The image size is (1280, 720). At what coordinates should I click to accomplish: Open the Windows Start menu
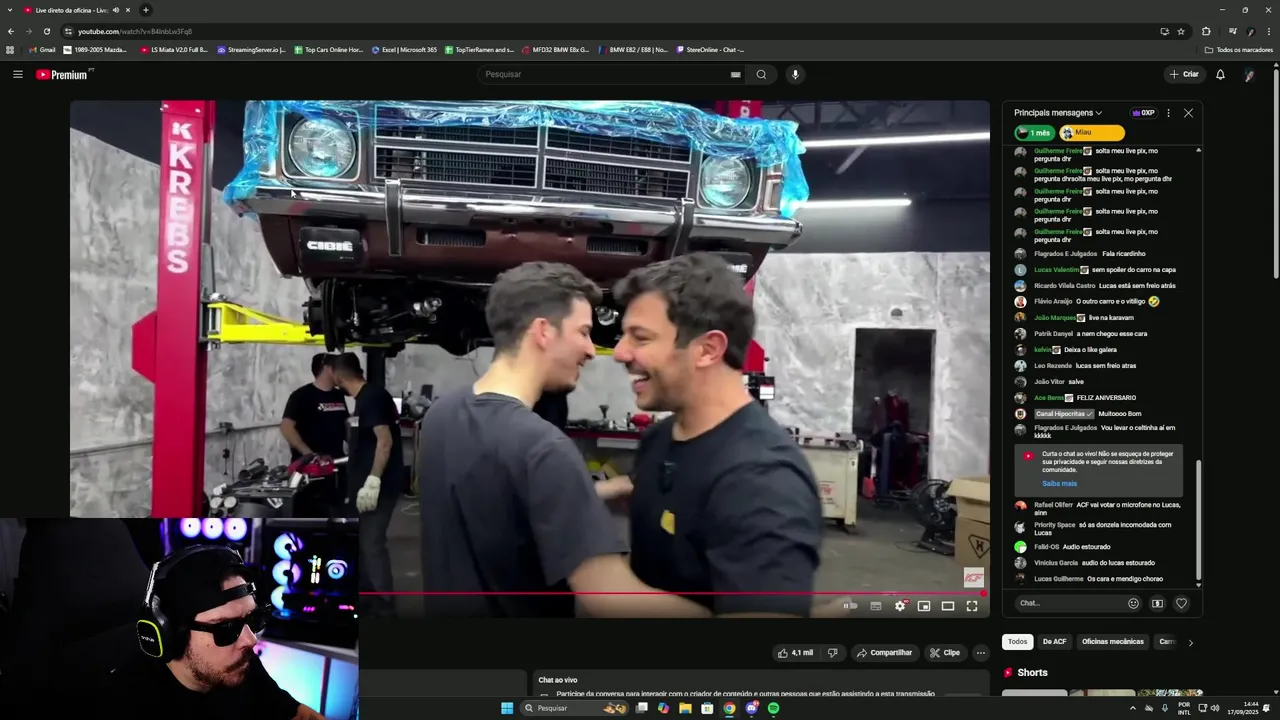point(507,708)
